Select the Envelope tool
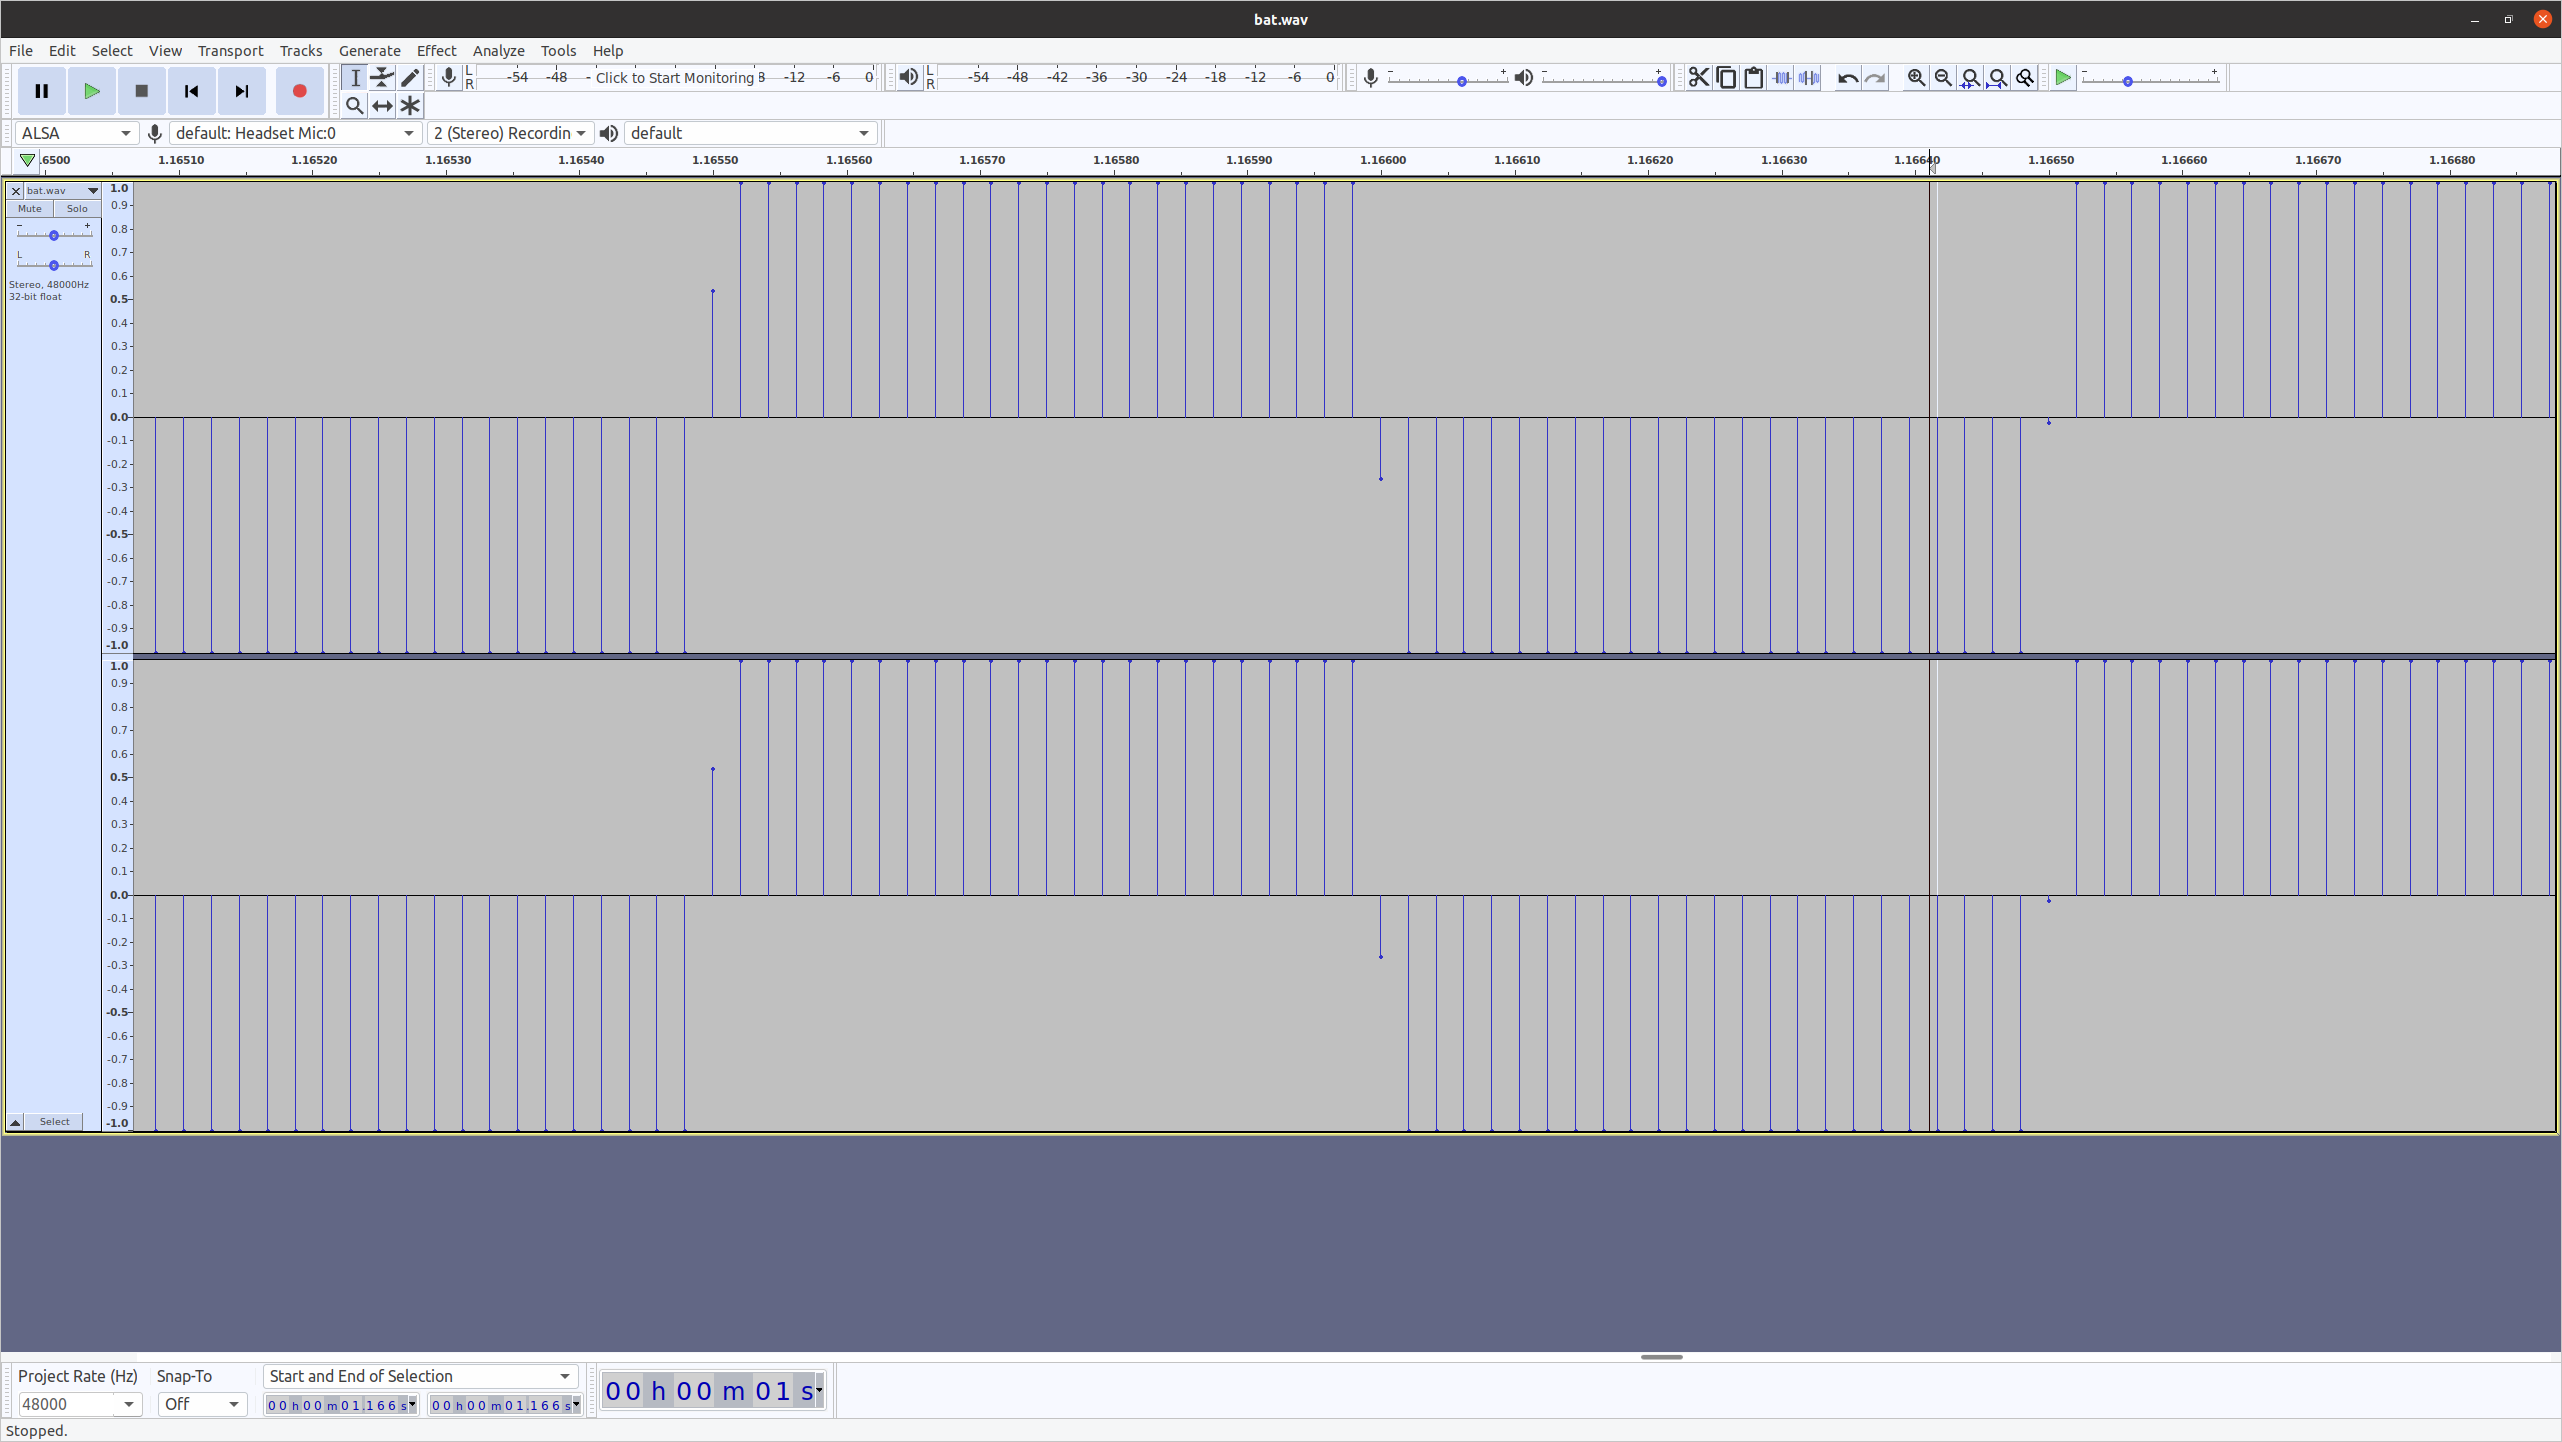The image size is (2562, 1442). 382,78
